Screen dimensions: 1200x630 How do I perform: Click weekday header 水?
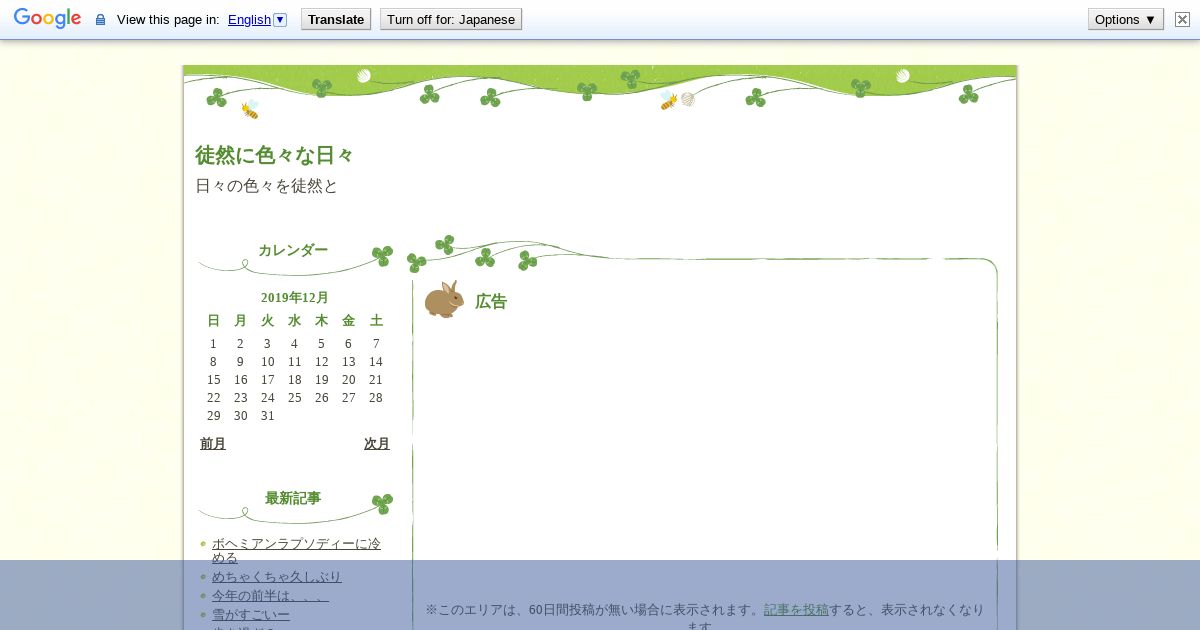click(x=295, y=320)
